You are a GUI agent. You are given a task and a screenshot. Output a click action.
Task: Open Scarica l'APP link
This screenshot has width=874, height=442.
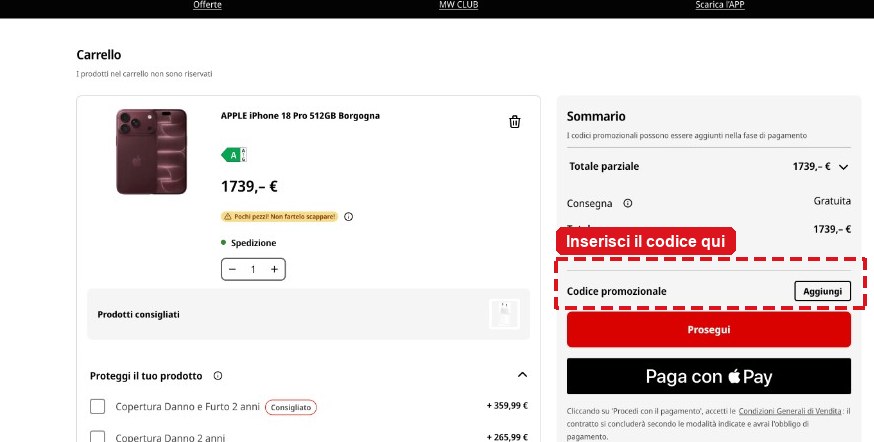pyautogui.click(x=720, y=5)
